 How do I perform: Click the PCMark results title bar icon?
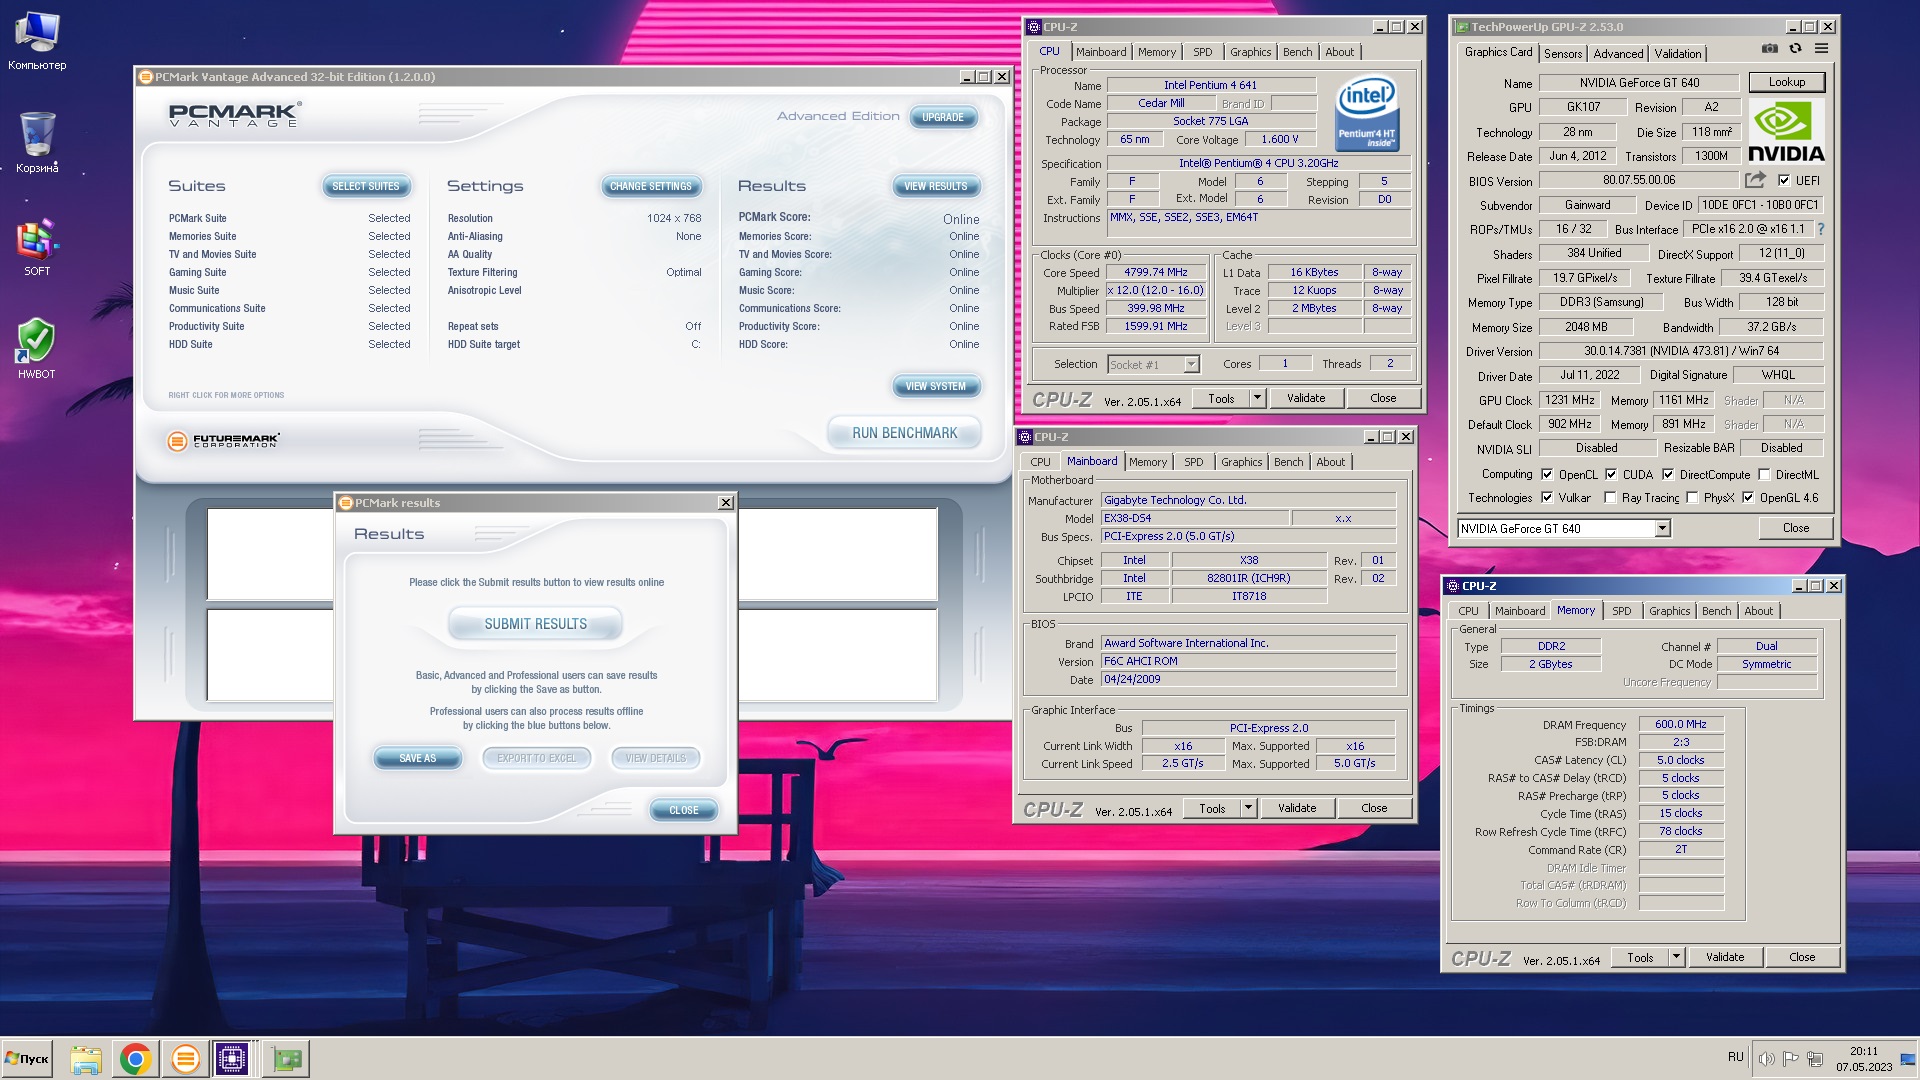click(346, 503)
